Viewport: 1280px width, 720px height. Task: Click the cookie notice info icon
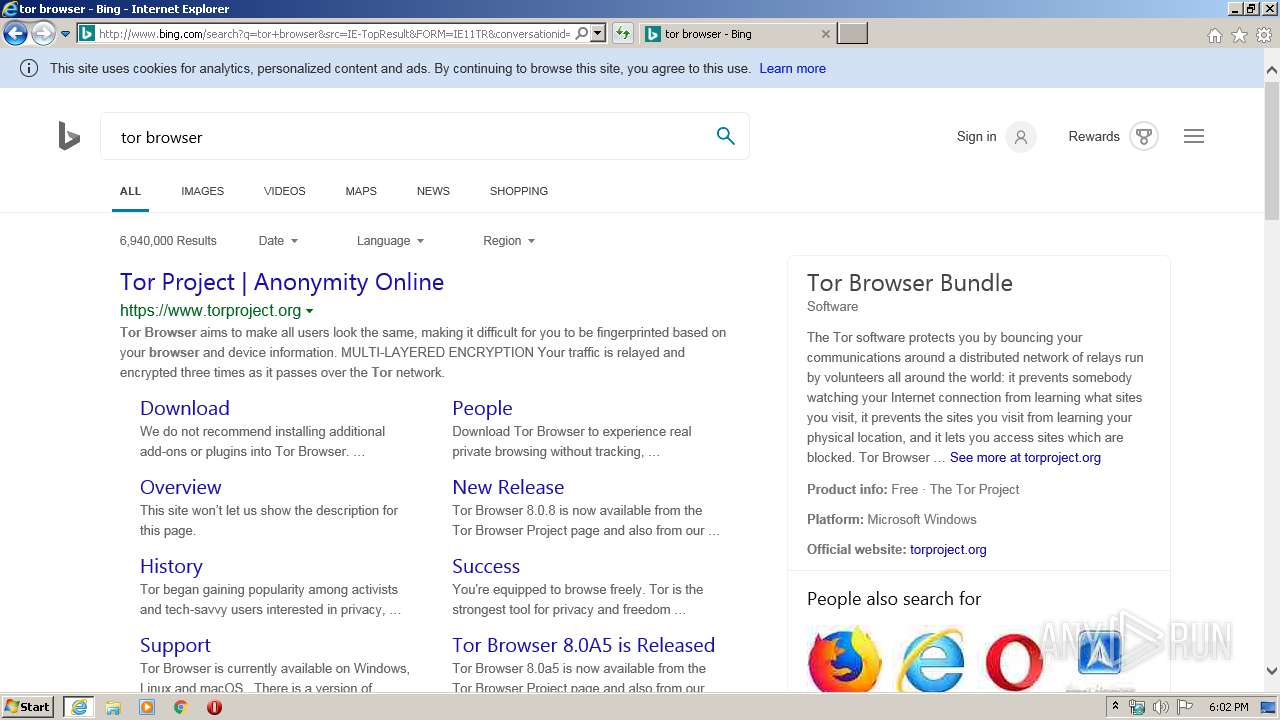pyautogui.click(x=29, y=68)
